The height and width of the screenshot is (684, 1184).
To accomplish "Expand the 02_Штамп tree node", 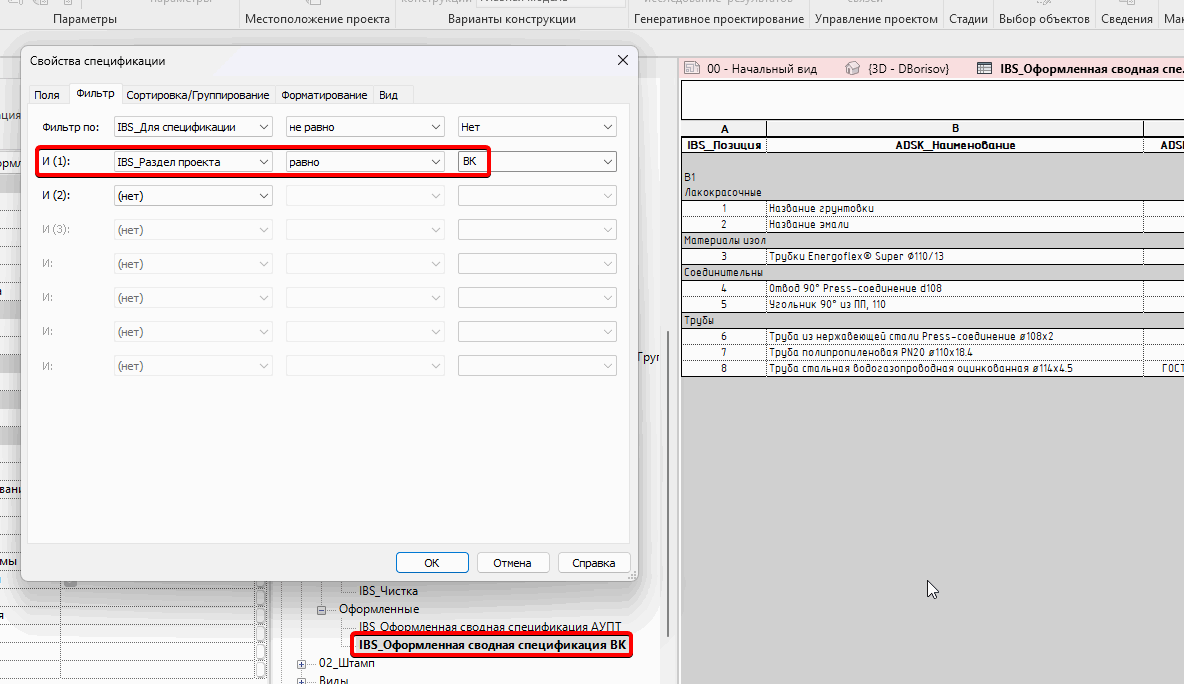I will 301,664.
